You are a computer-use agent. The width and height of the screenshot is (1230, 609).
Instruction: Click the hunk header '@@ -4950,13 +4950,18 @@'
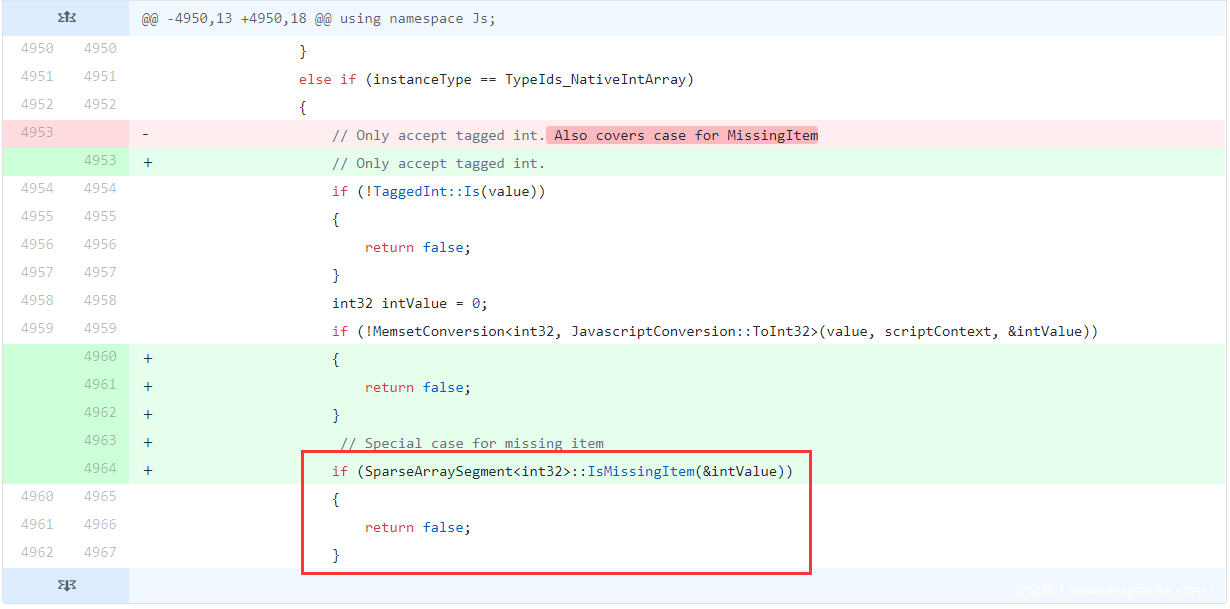click(318, 19)
